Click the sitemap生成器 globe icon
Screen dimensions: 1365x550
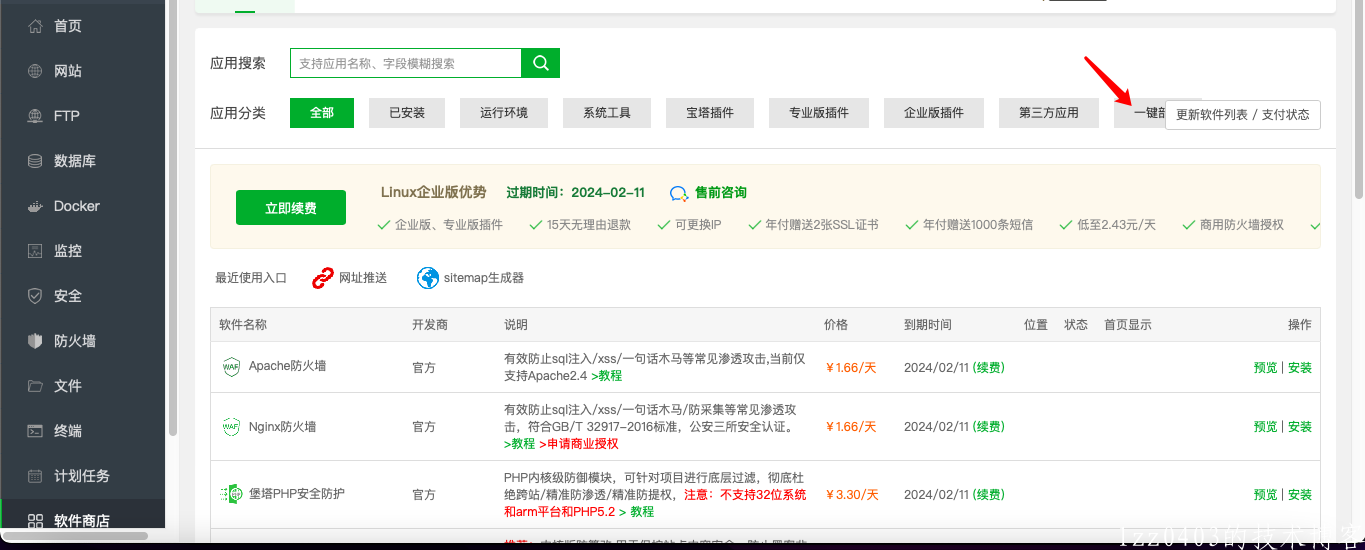point(428,278)
